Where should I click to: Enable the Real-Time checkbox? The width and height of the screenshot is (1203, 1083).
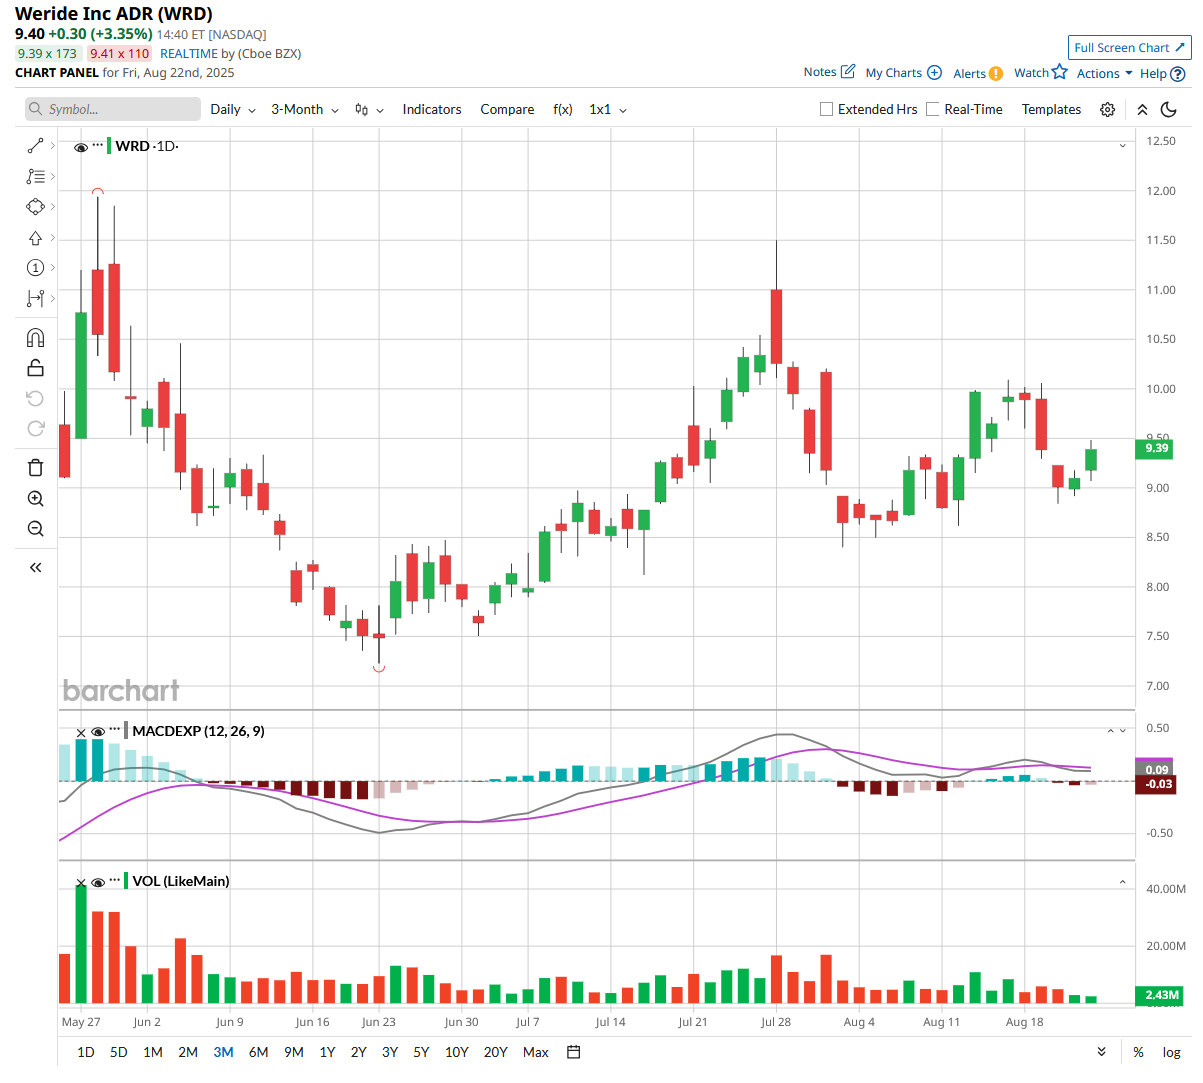(x=933, y=109)
